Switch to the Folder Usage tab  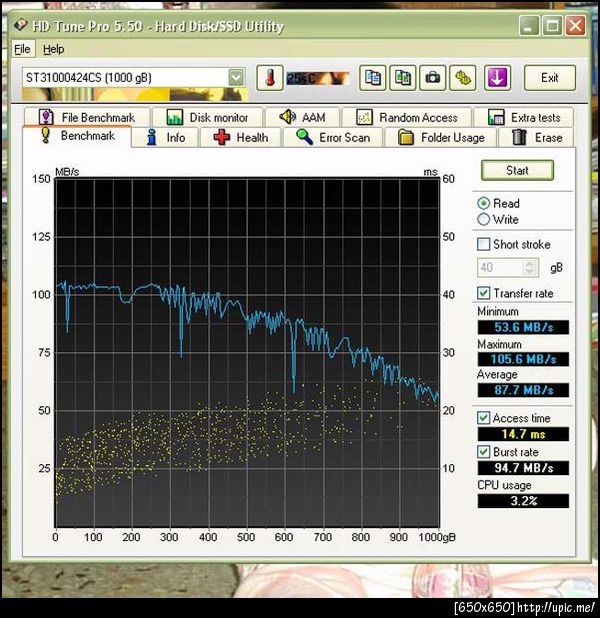[440, 138]
